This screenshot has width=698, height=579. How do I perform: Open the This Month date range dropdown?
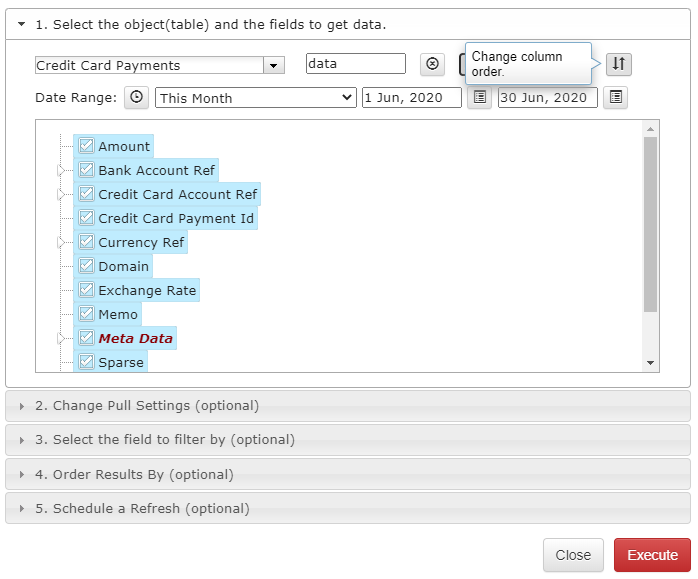(256, 98)
